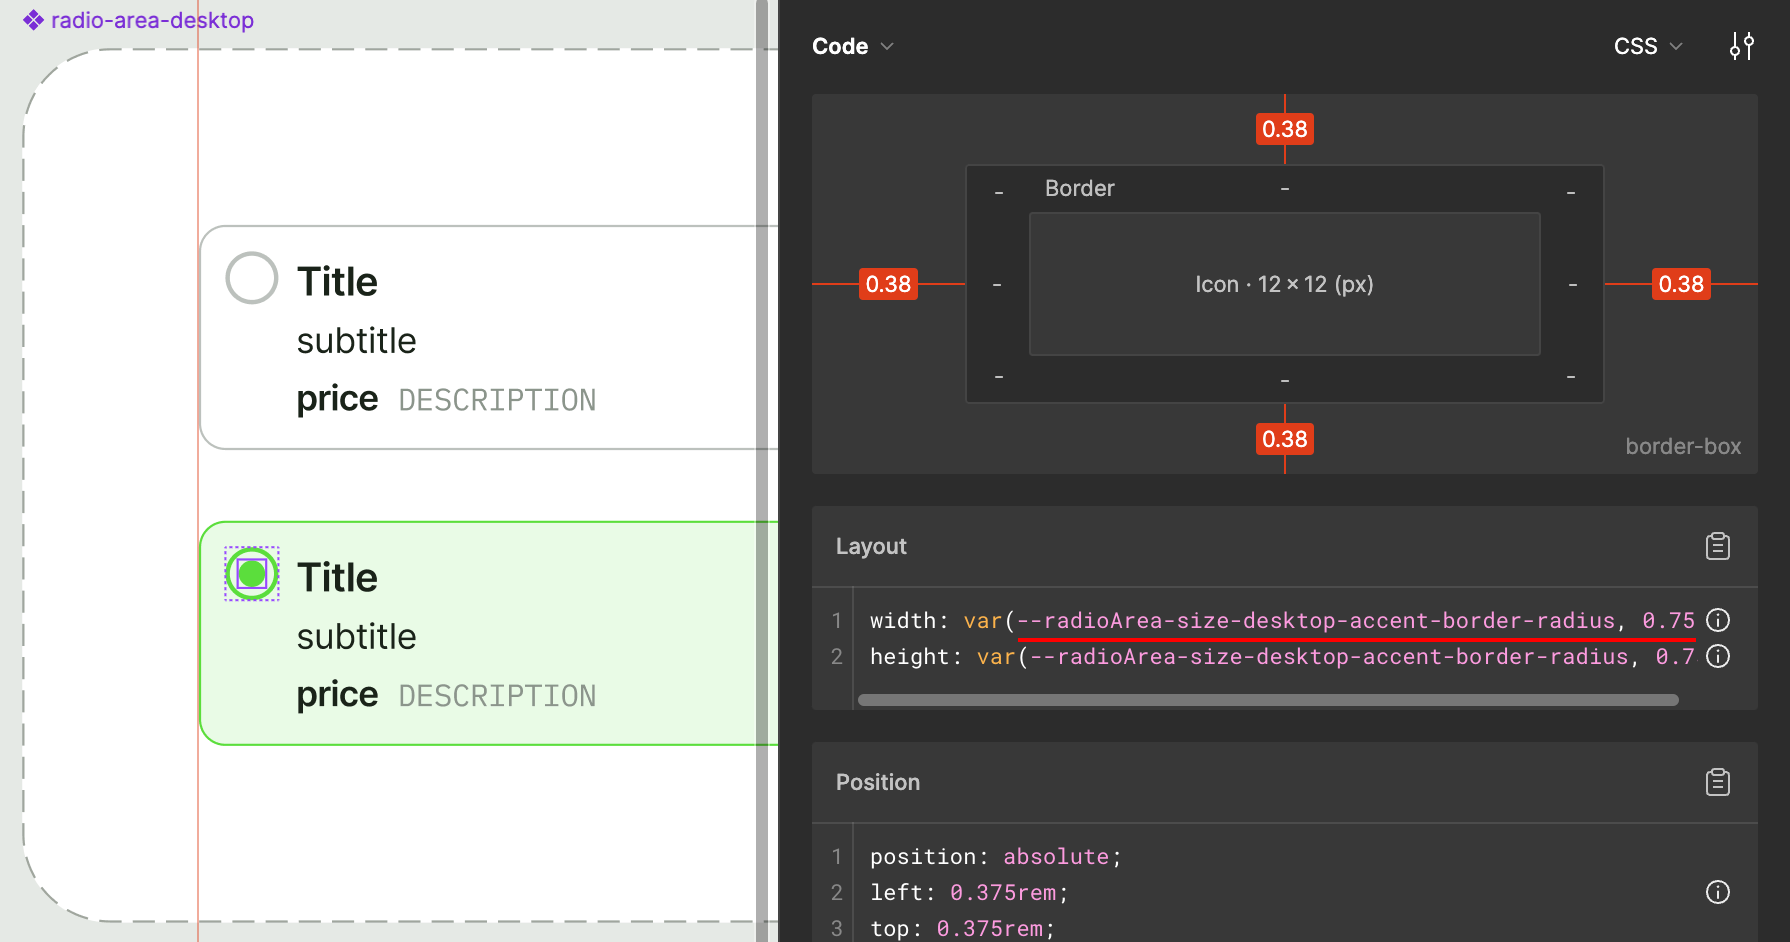
Task: Click the position: absolute code line
Action: [996, 856]
